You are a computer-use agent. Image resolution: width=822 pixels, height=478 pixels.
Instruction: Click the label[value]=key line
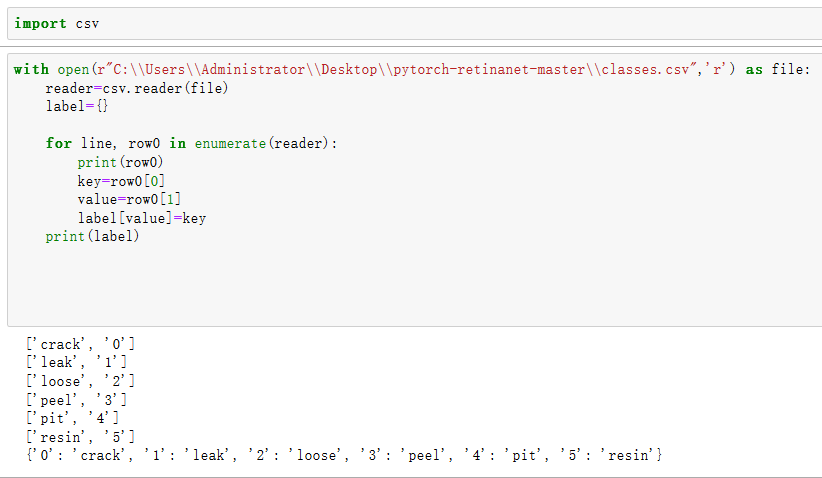[x=141, y=218]
